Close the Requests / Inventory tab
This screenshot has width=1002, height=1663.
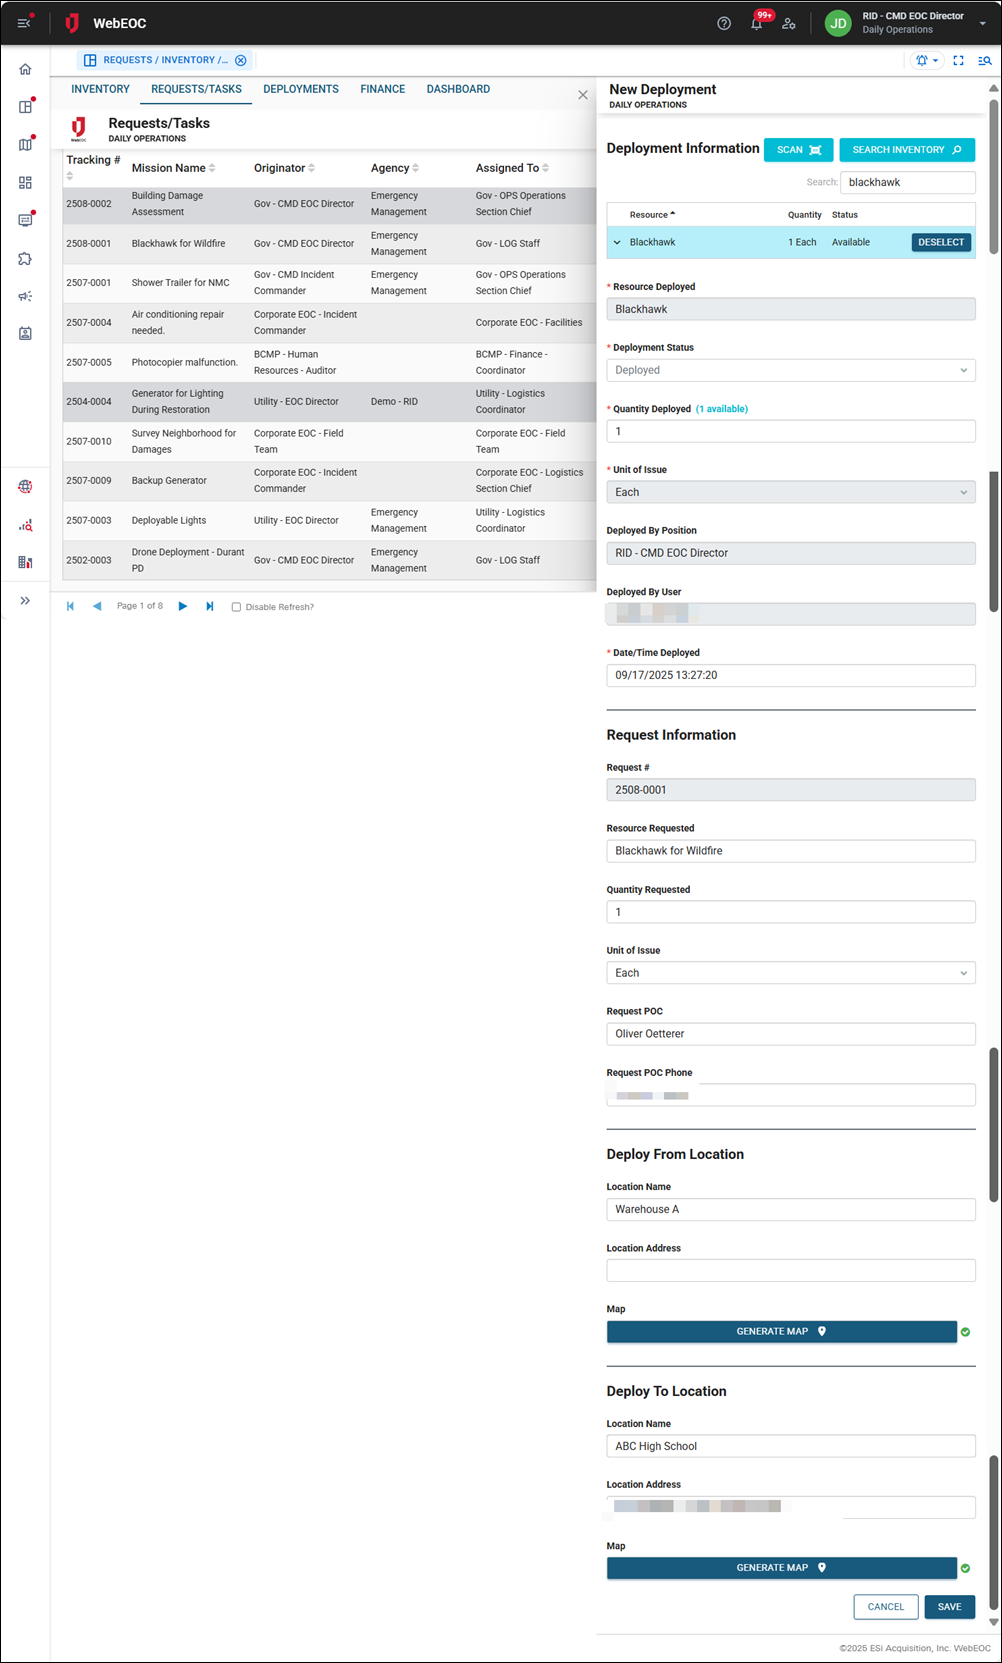click(241, 60)
